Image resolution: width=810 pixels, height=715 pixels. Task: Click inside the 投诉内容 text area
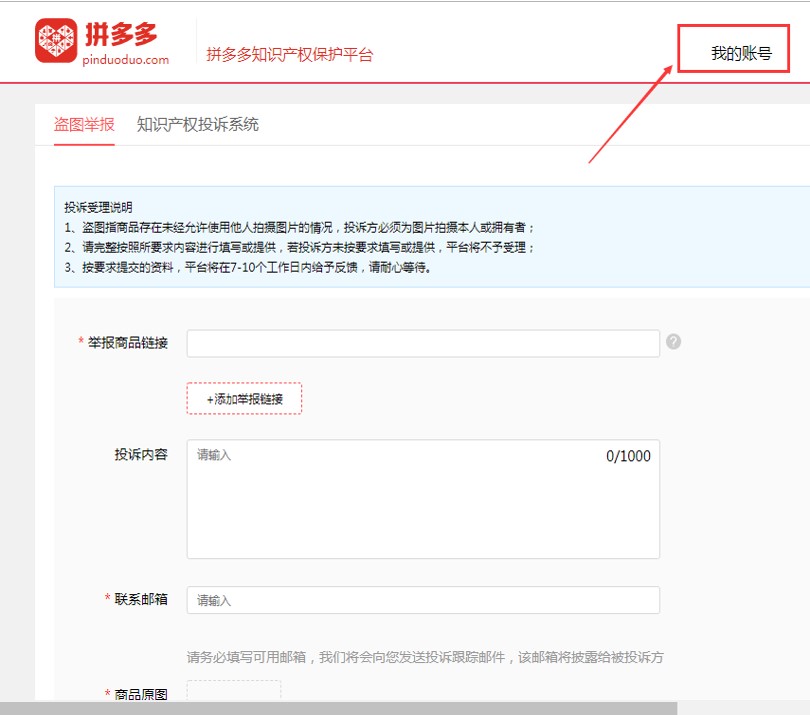(422, 505)
